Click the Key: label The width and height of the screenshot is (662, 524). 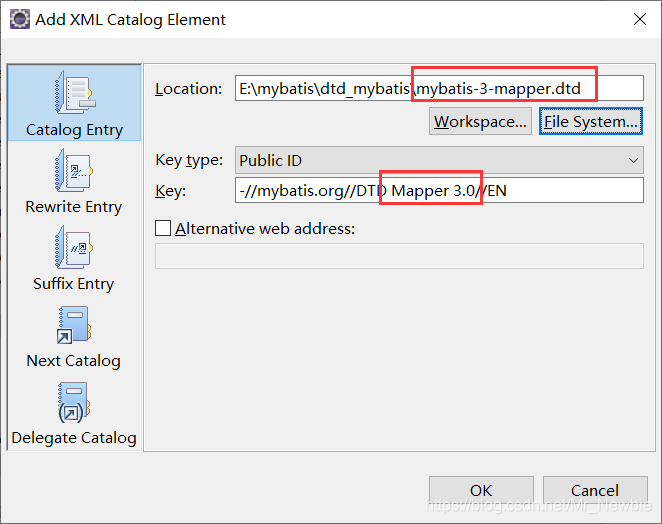(x=171, y=191)
